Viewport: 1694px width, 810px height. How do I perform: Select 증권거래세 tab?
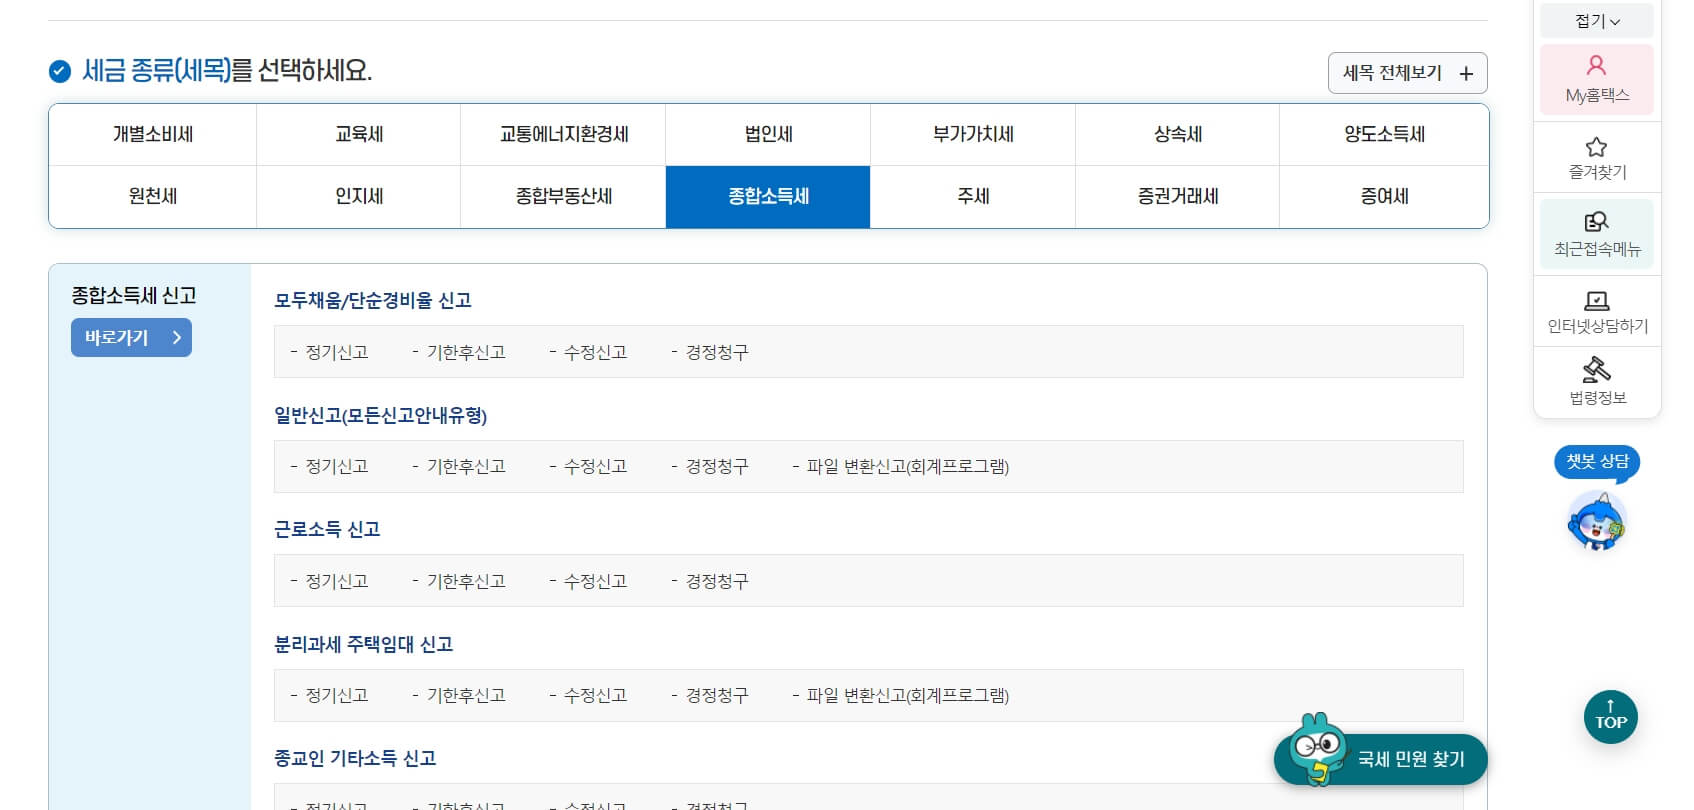pos(1177,196)
